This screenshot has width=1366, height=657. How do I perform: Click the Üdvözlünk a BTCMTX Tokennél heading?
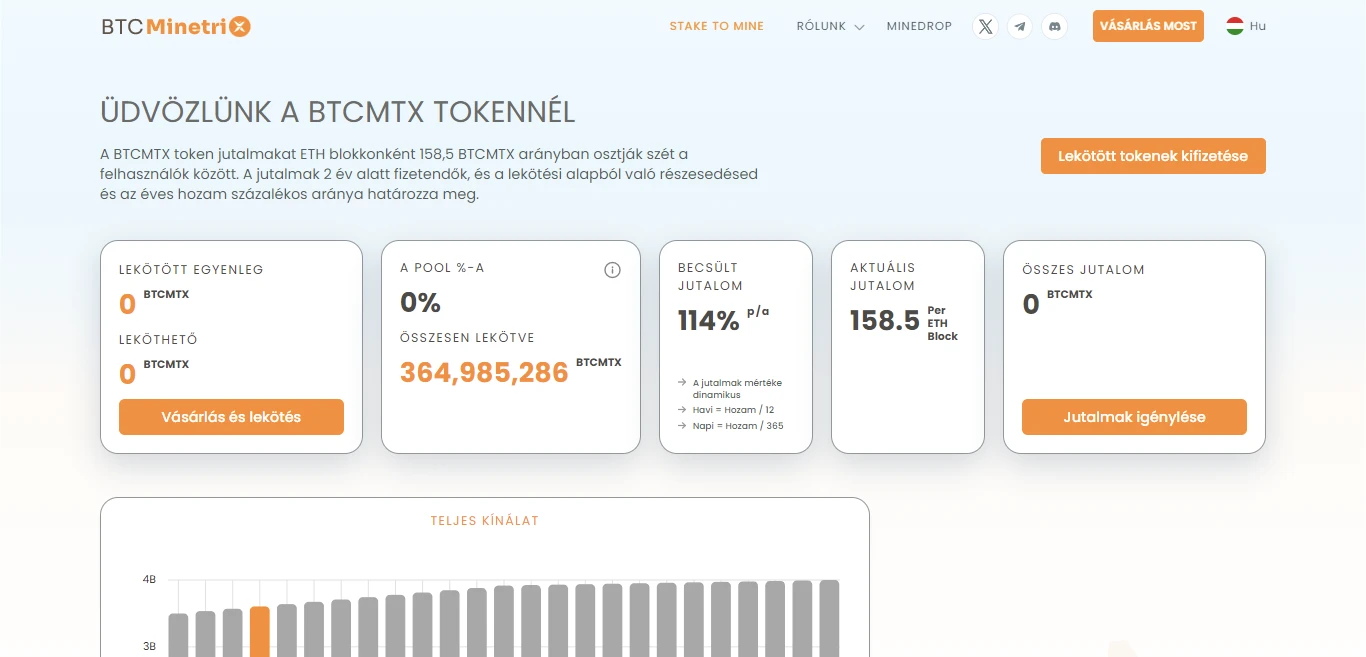click(338, 112)
